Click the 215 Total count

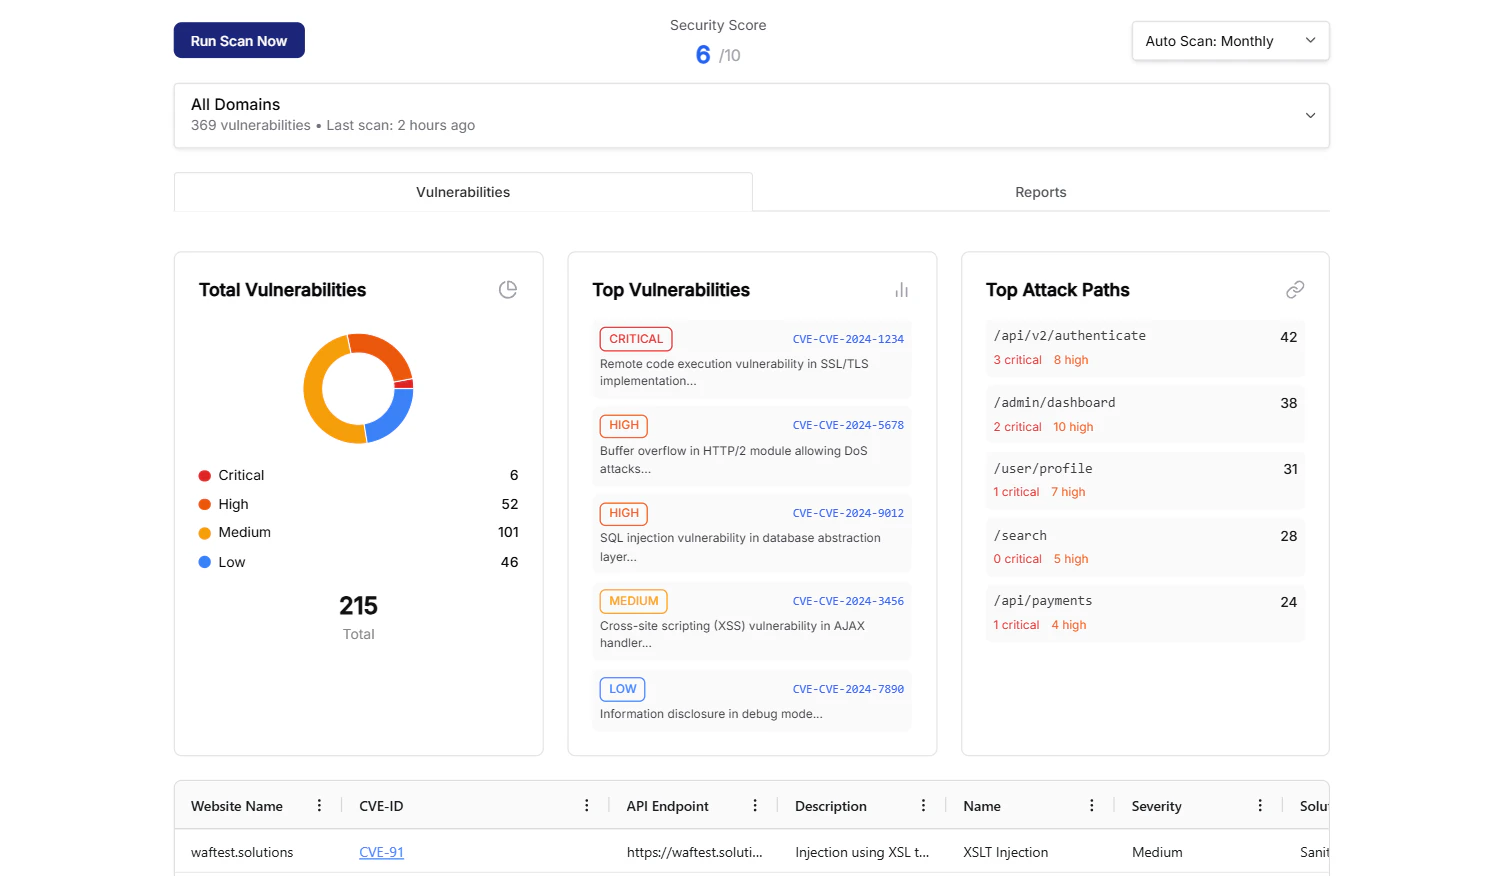[358, 606]
